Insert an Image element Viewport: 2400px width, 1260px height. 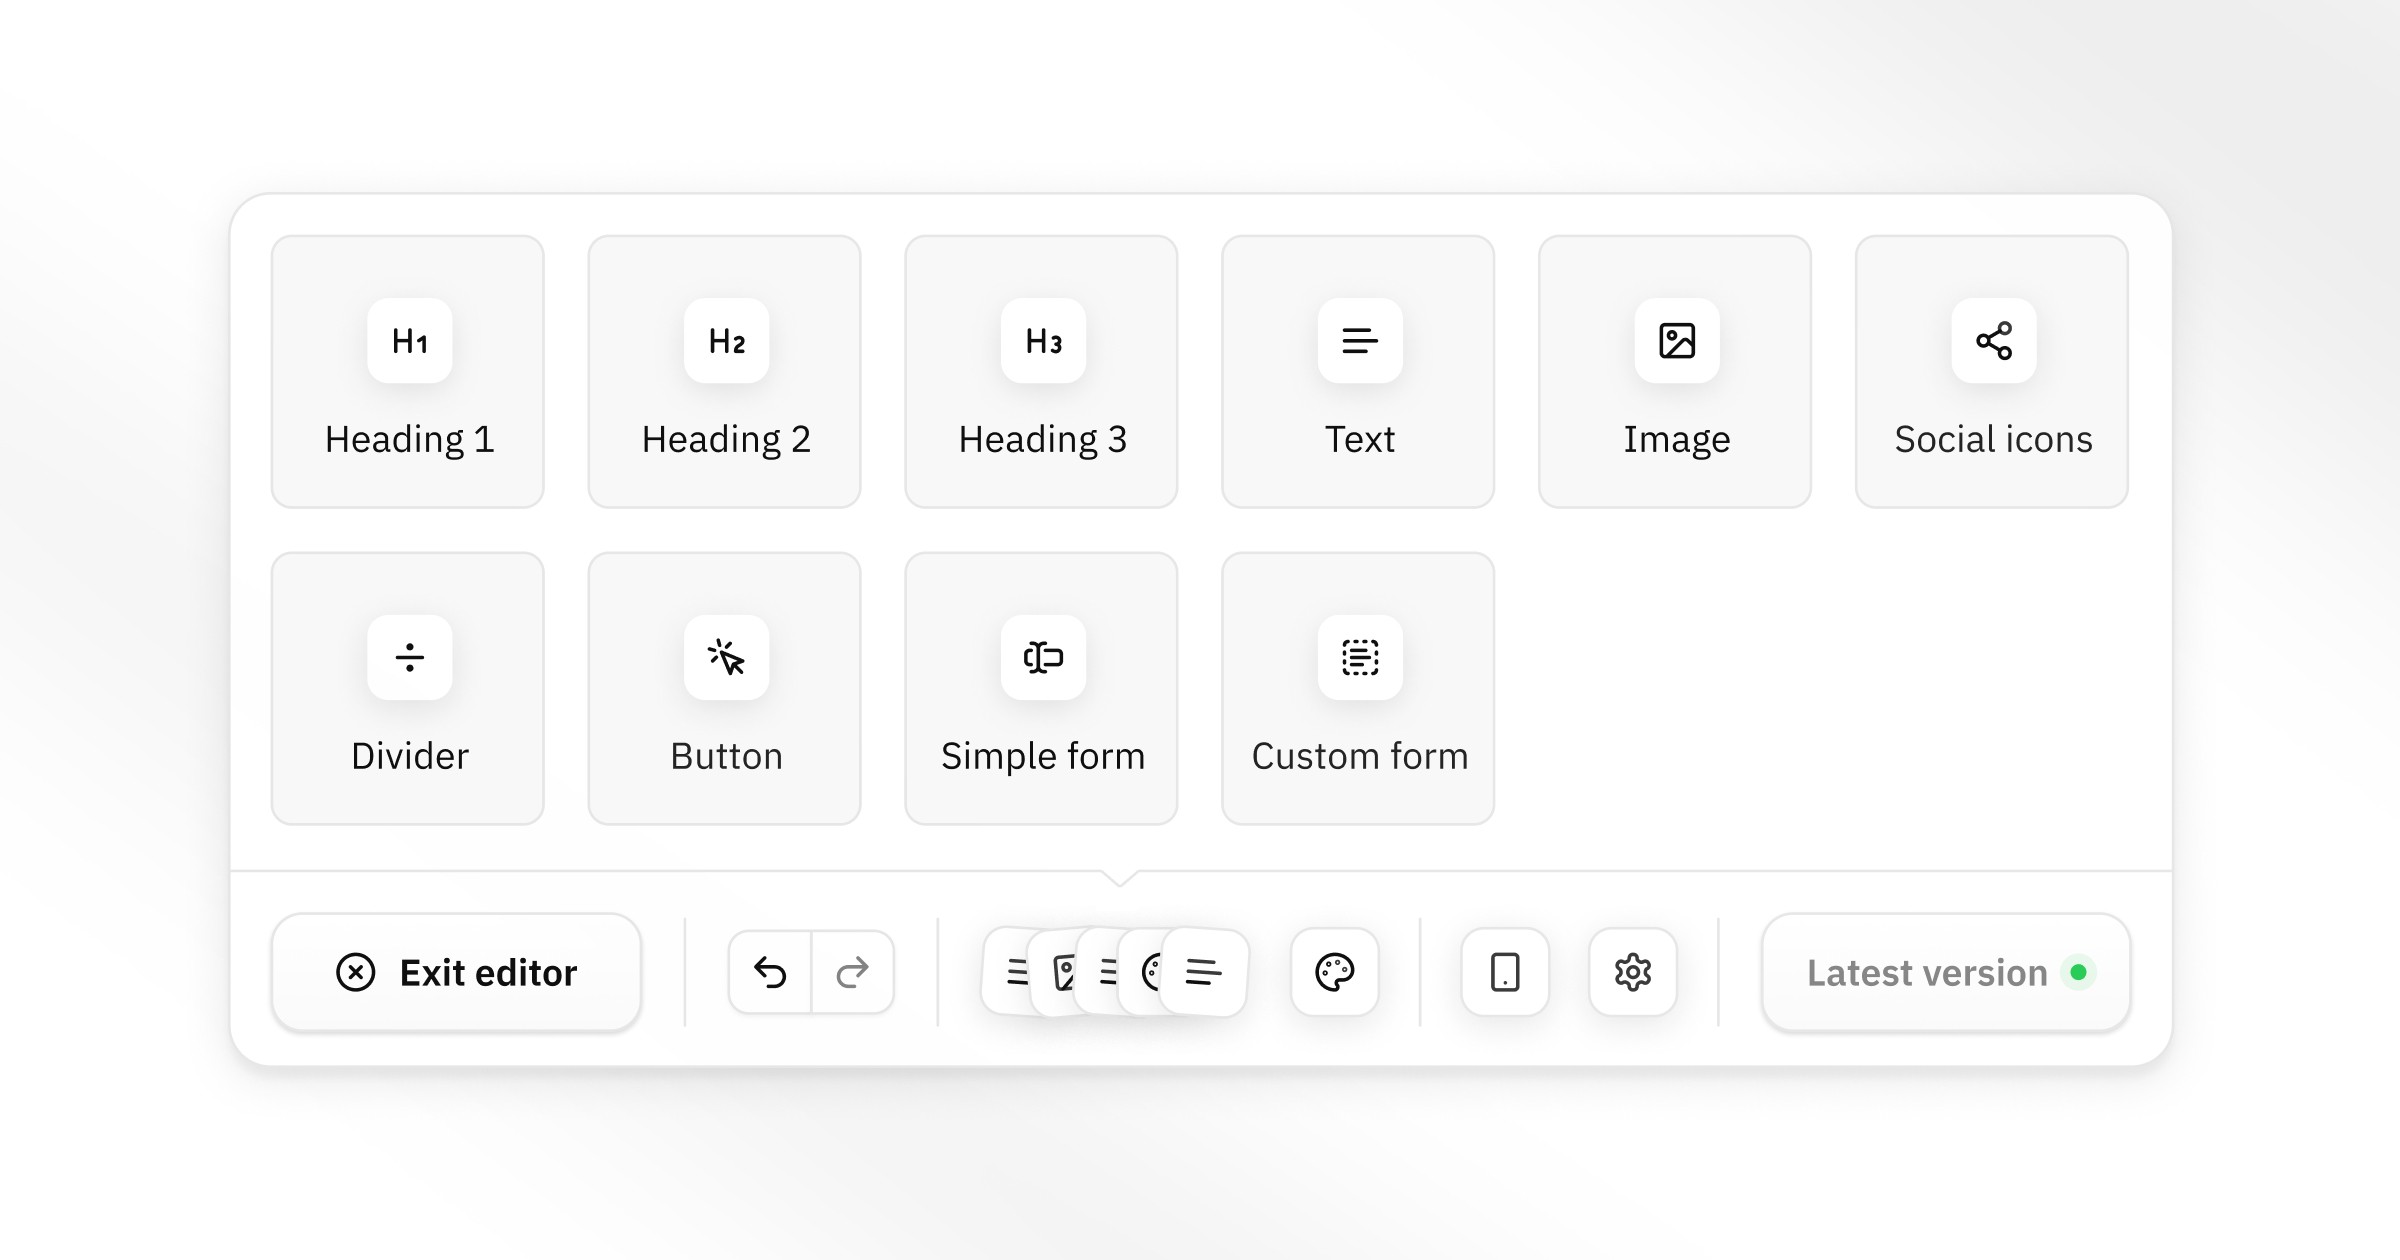tap(1675, 372)
